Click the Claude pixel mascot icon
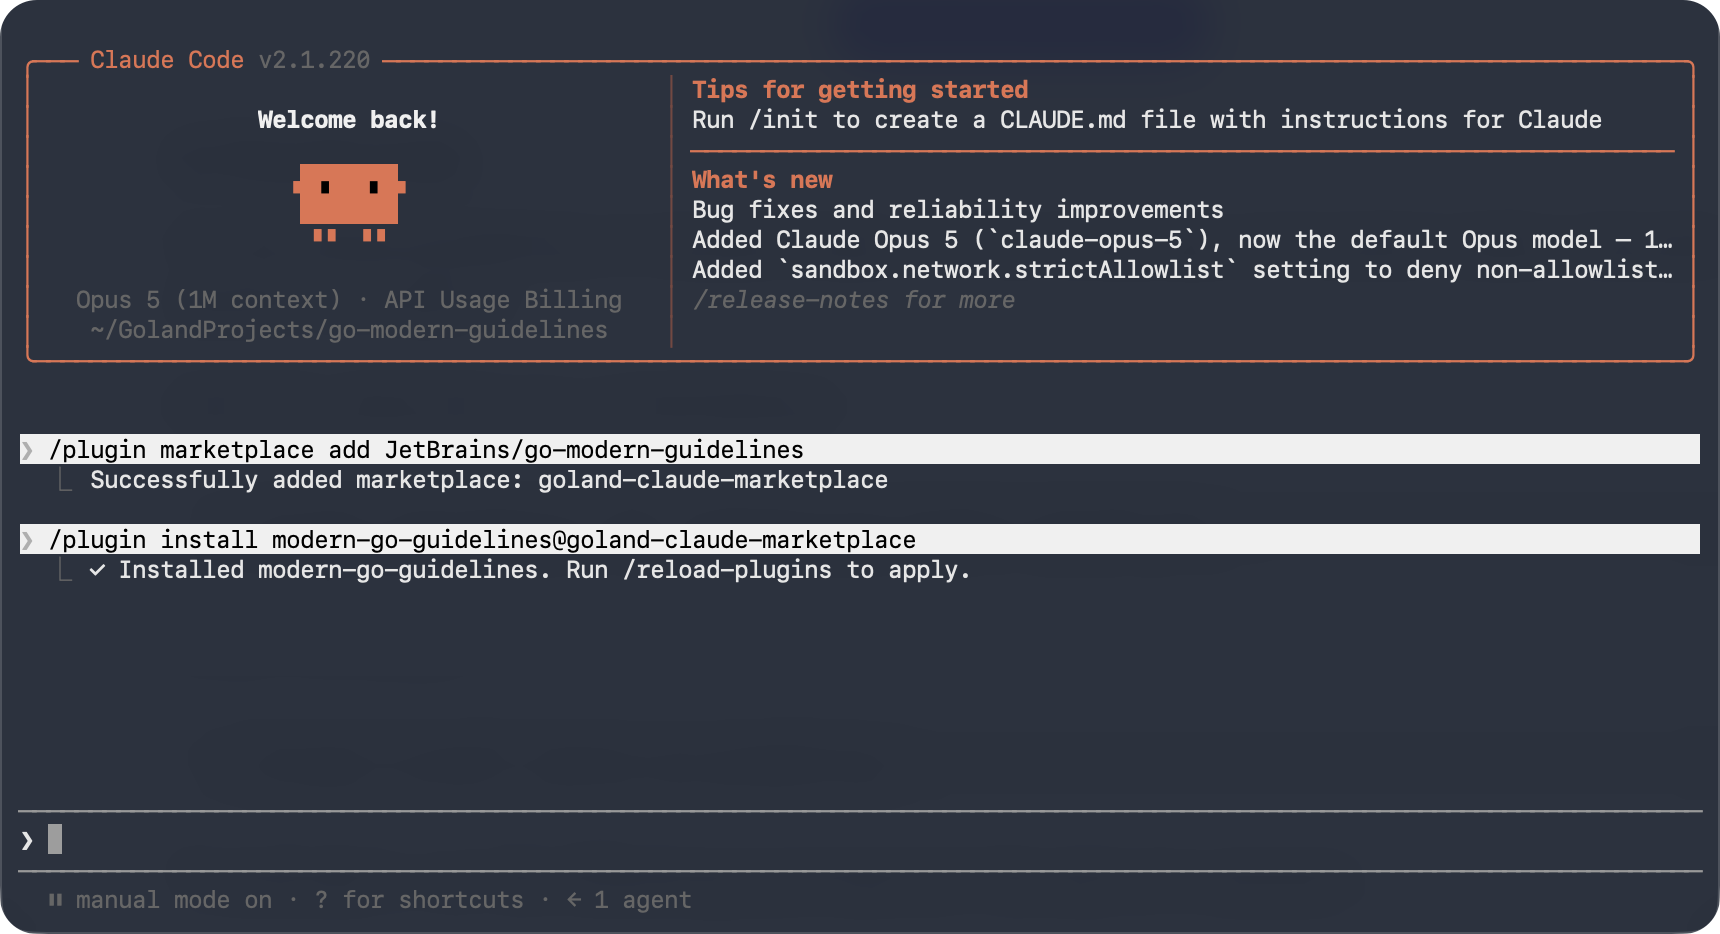 coord(349,203)
